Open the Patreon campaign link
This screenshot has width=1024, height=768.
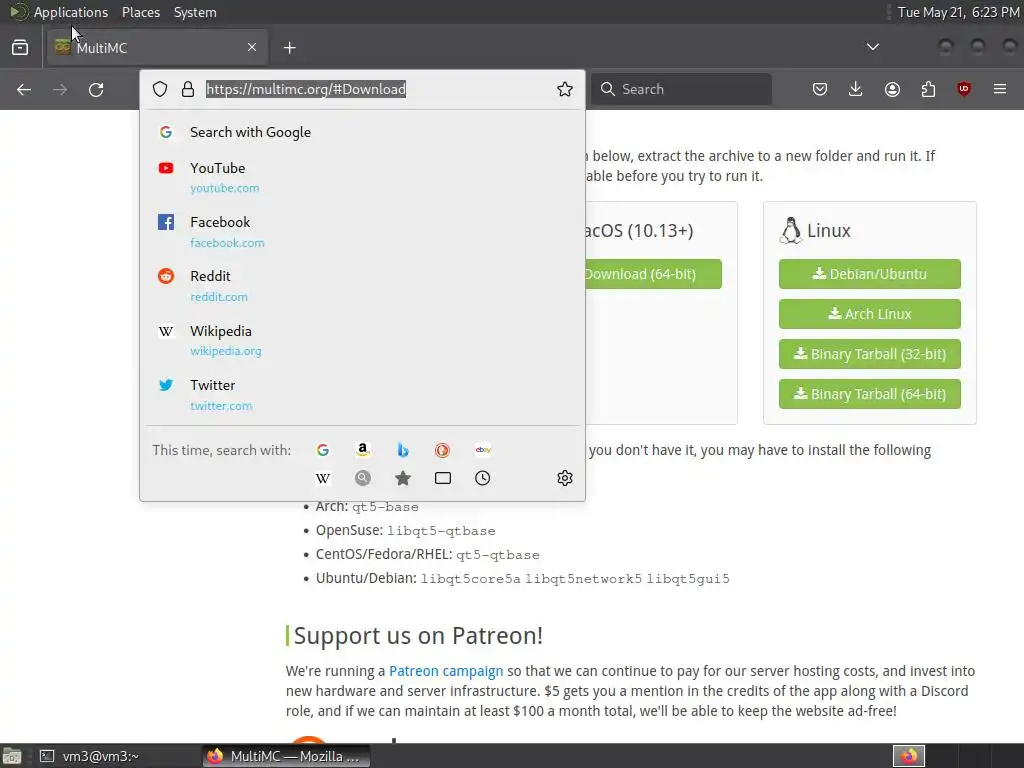(x=446, y=671)
